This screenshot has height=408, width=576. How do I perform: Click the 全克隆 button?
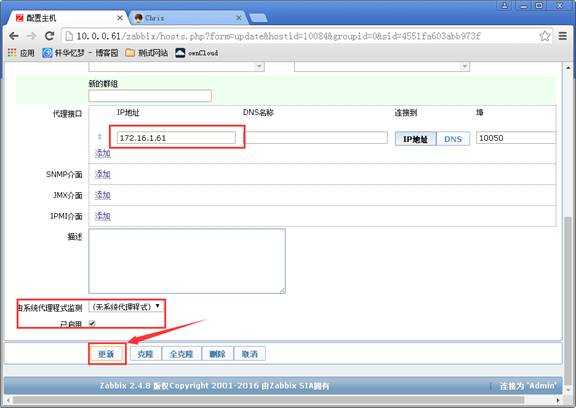point(181,354)
